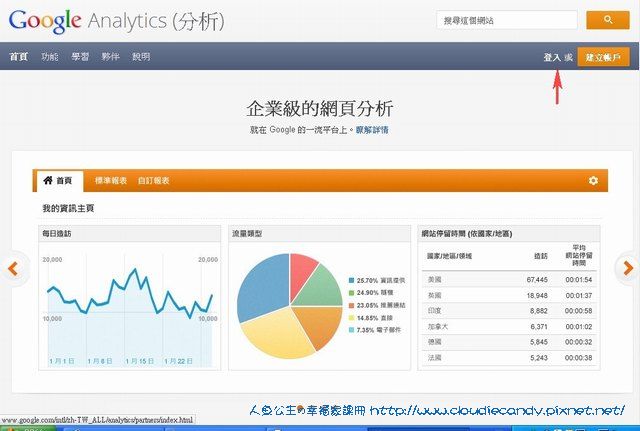Click the 流量類型 chart title
640x431 pixels.
tap(247, 233)
